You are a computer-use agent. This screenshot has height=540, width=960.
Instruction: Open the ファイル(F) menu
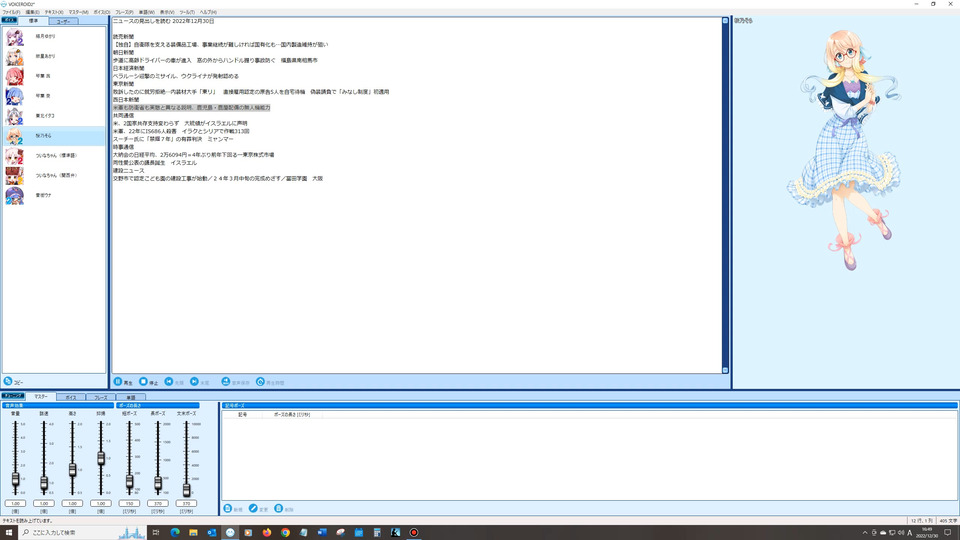point(11,12)
